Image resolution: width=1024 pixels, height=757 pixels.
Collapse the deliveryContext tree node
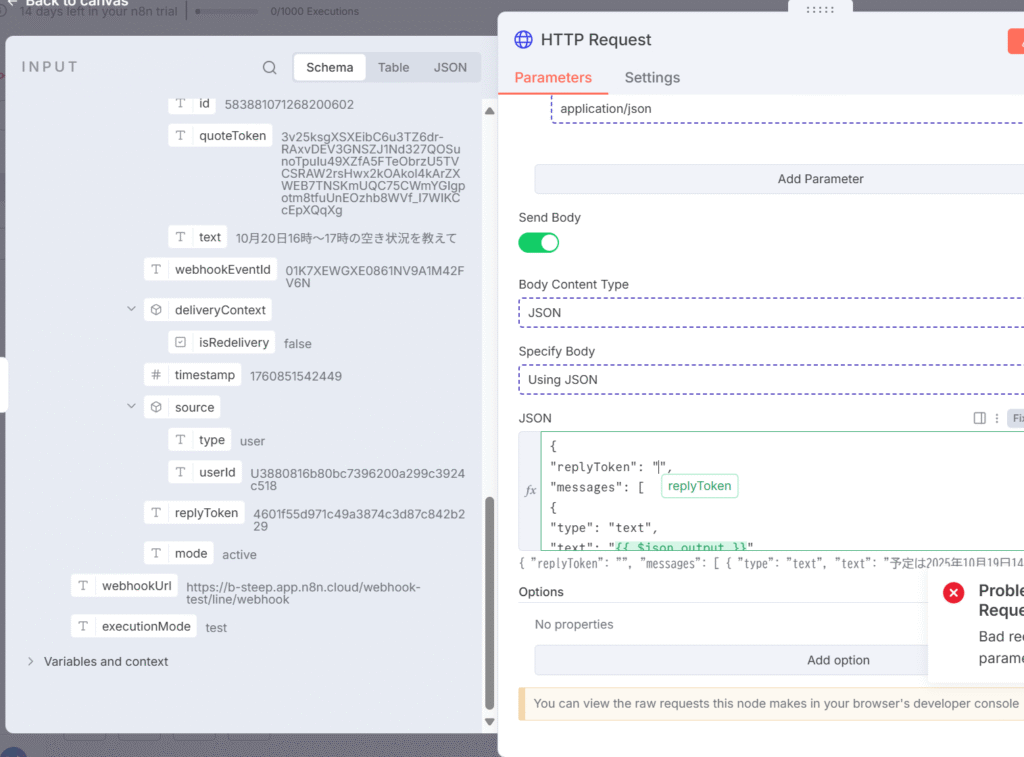click(131, 310)
